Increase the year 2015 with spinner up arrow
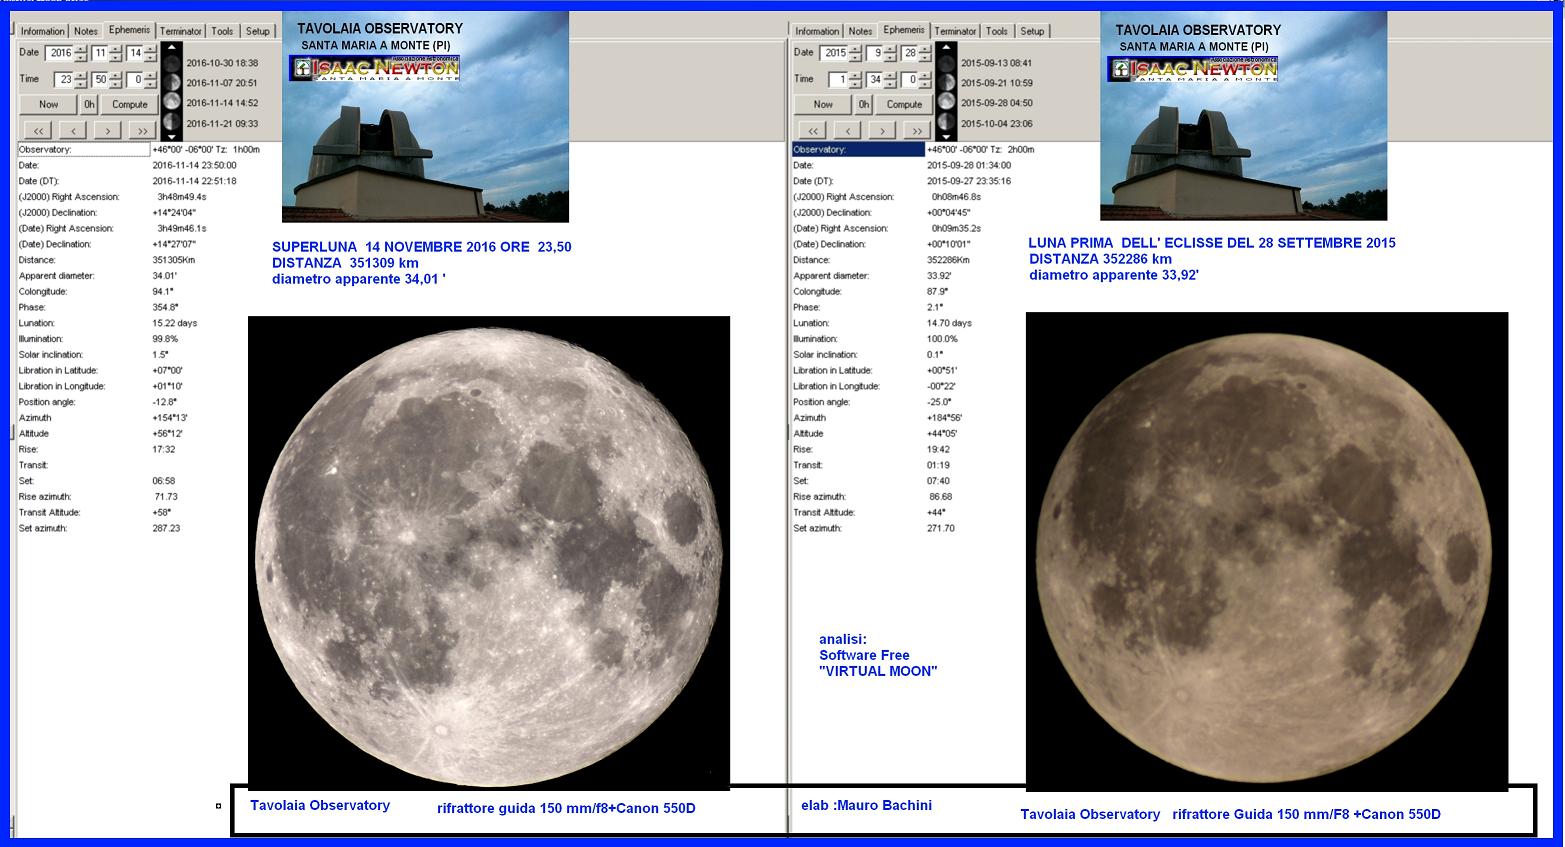The image size is (1565, 847). (855, 49)
